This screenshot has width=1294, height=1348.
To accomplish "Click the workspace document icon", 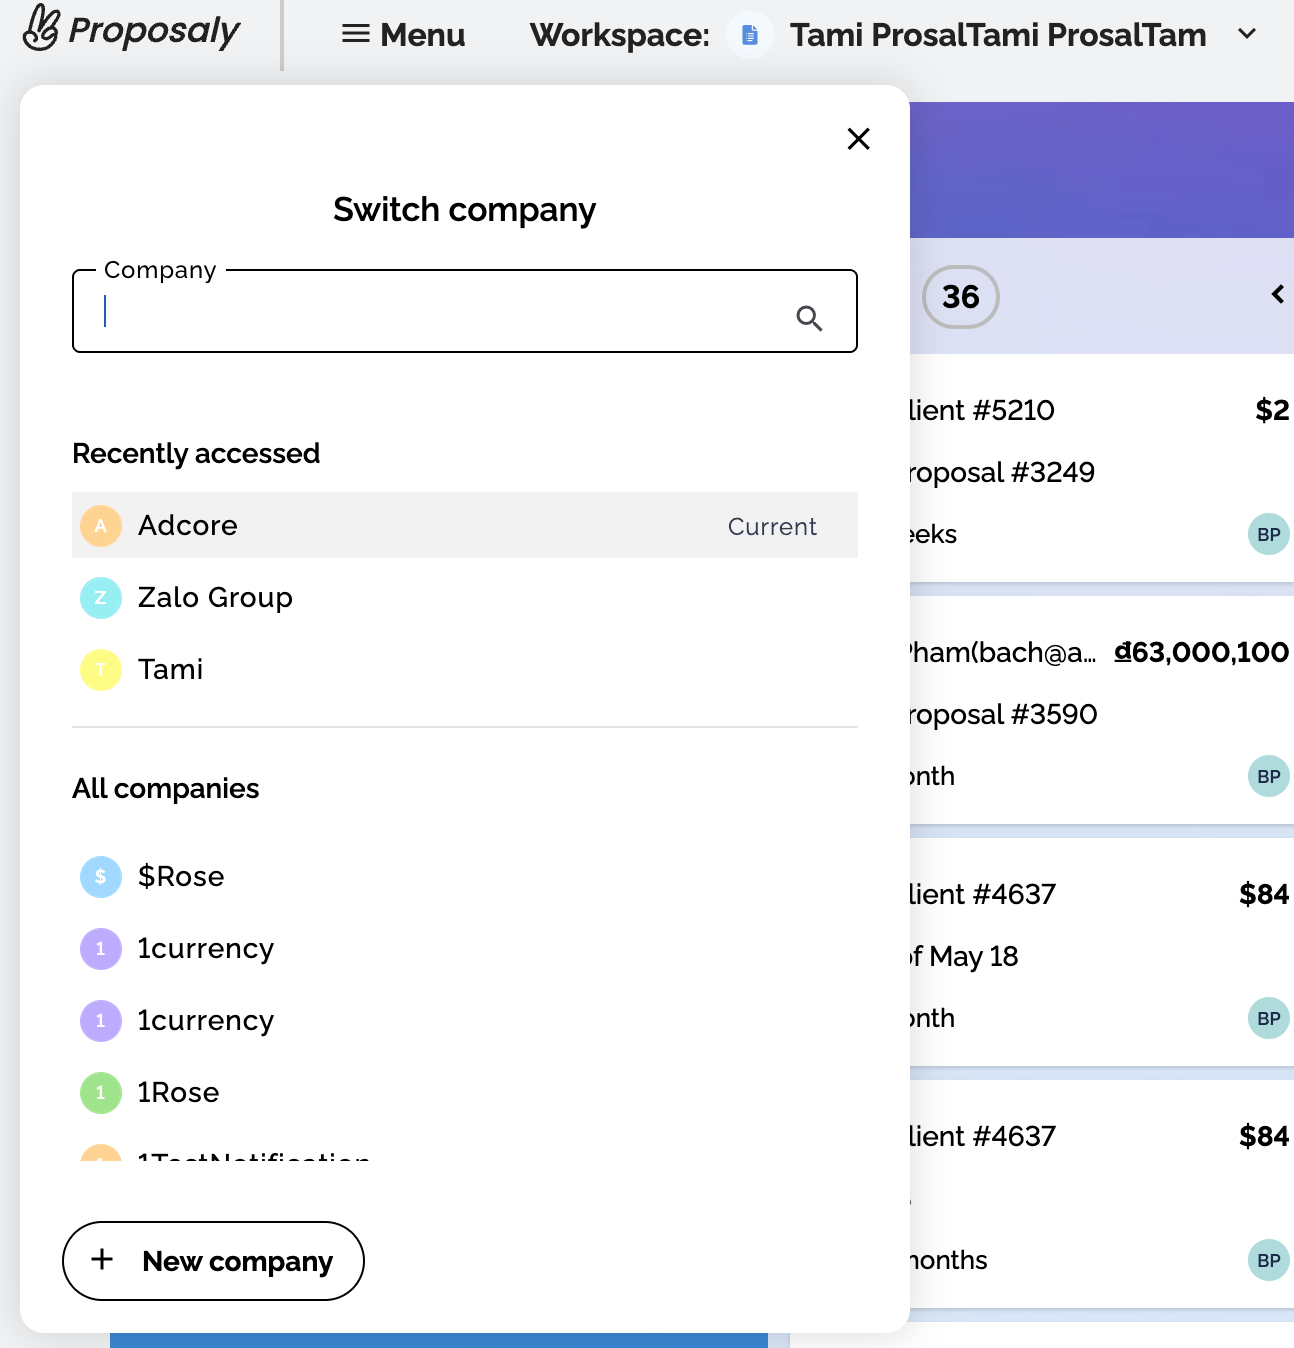I will tap(750, 36).
